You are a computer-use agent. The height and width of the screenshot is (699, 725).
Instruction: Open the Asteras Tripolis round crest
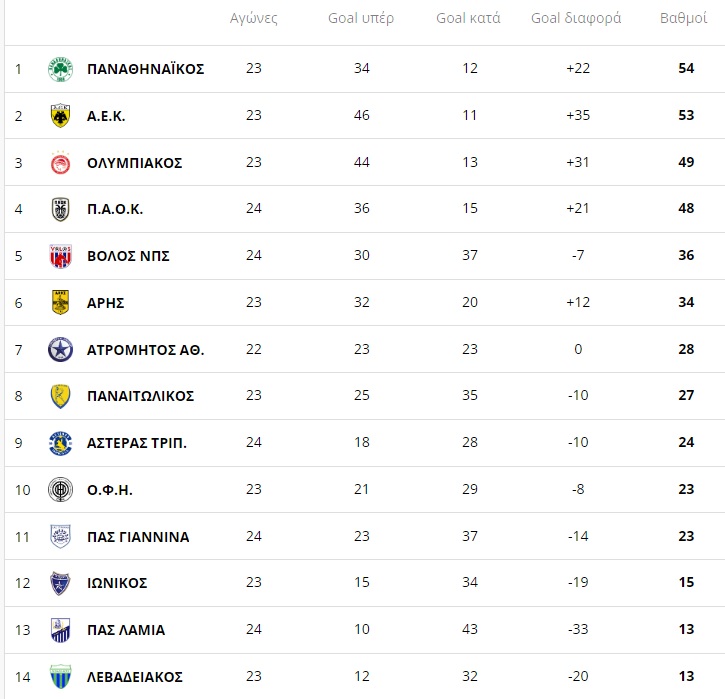(61, 443)
